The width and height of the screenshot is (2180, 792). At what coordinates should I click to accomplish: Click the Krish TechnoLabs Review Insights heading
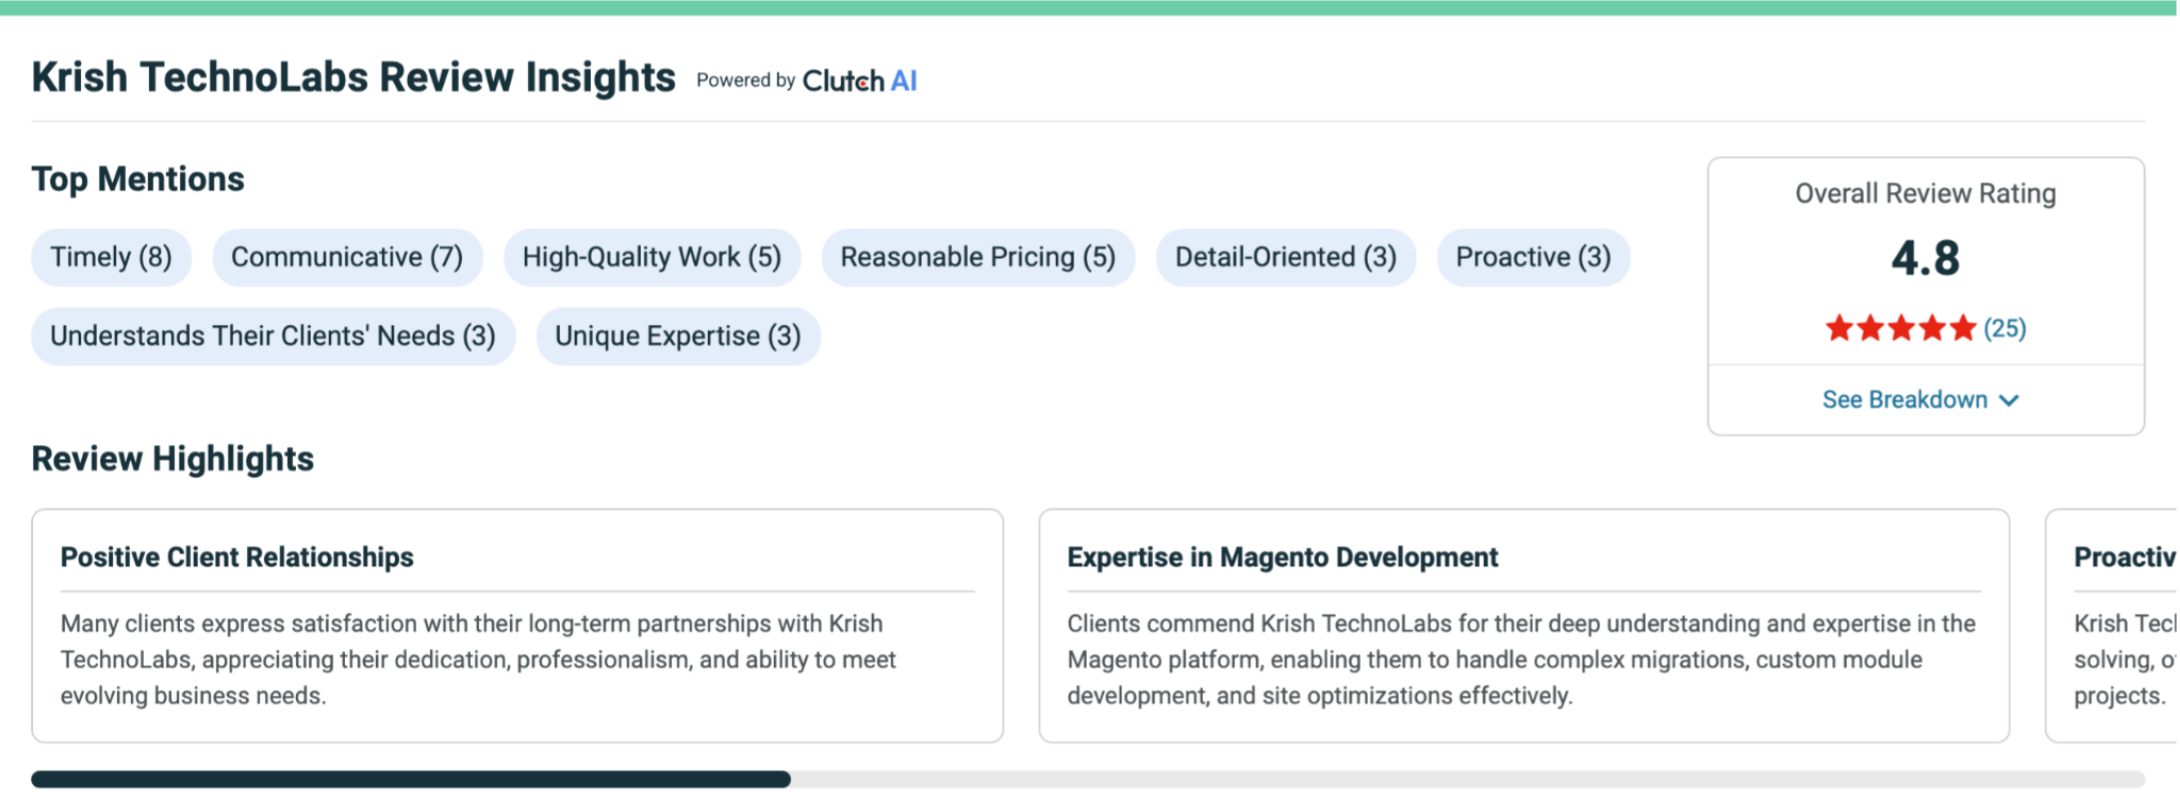[353, 77]
